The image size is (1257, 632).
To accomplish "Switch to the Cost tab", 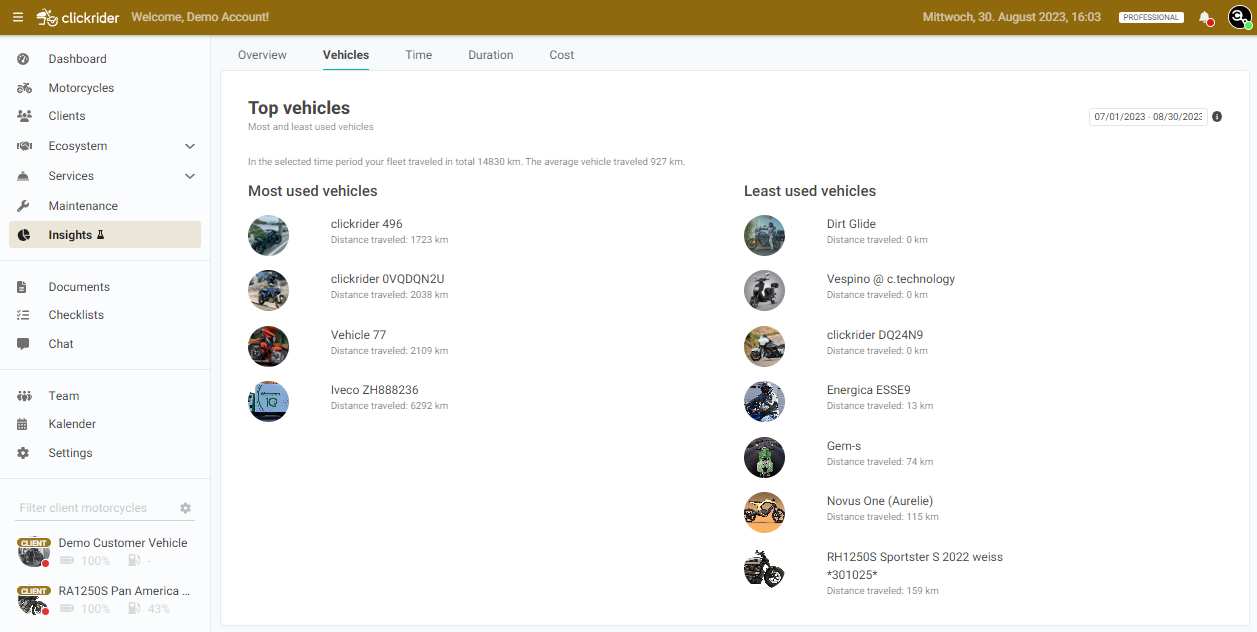I will coord(562,55).
